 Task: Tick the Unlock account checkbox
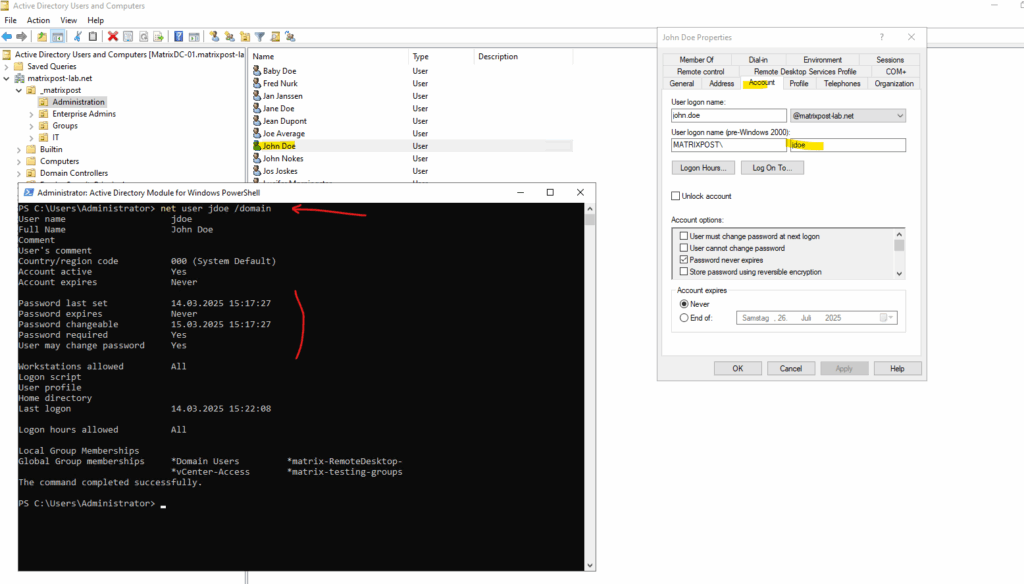click(x=675, y=196)
